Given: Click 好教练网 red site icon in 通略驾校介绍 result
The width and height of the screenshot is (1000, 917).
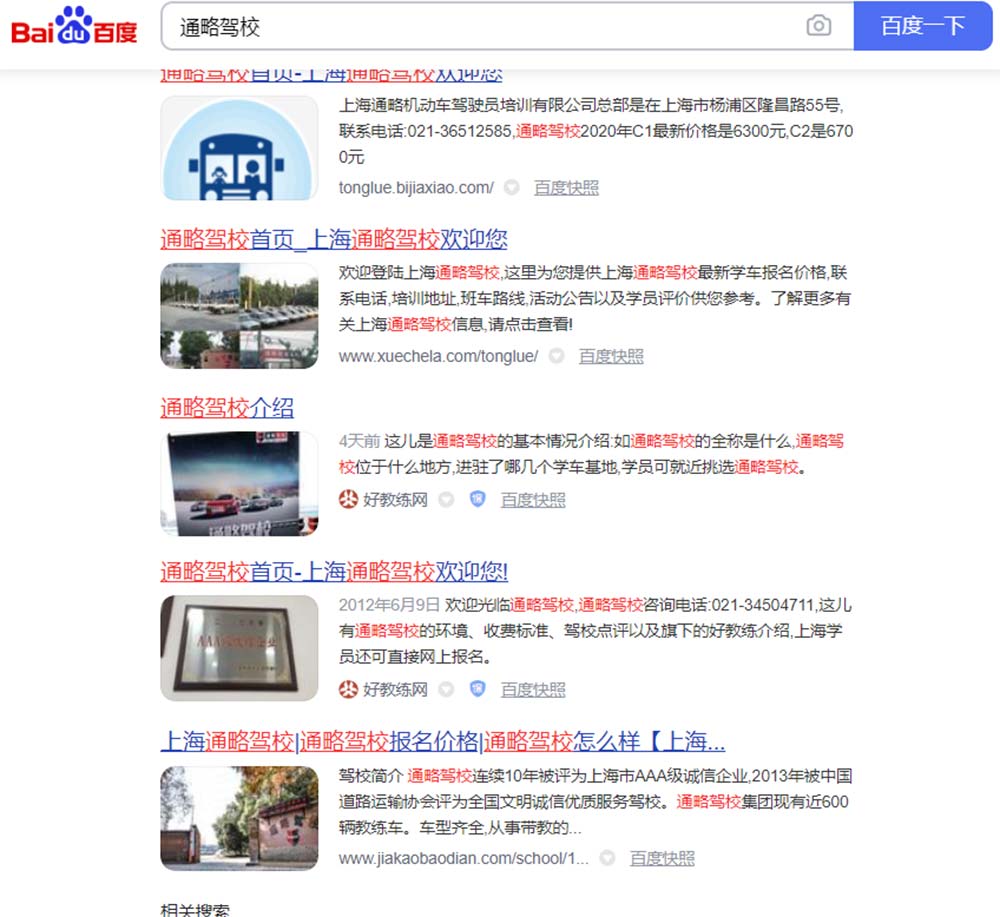Looking at the screenshot, I should tap(348, 499).
